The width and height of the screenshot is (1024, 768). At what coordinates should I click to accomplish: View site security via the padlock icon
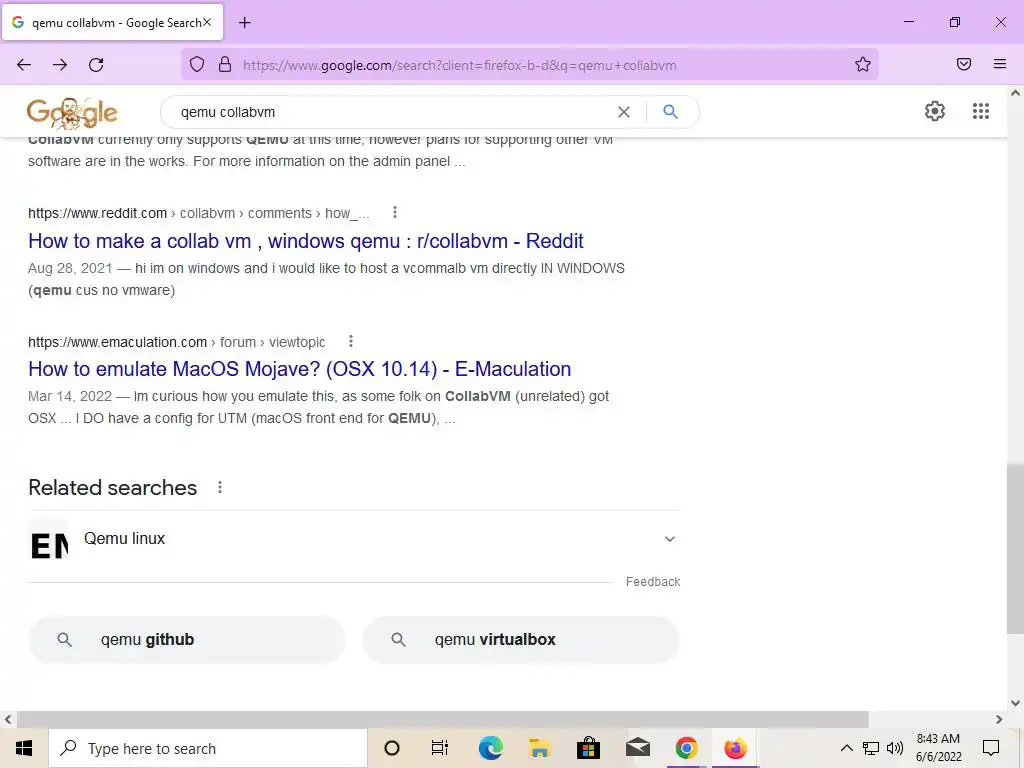point(225,64)
